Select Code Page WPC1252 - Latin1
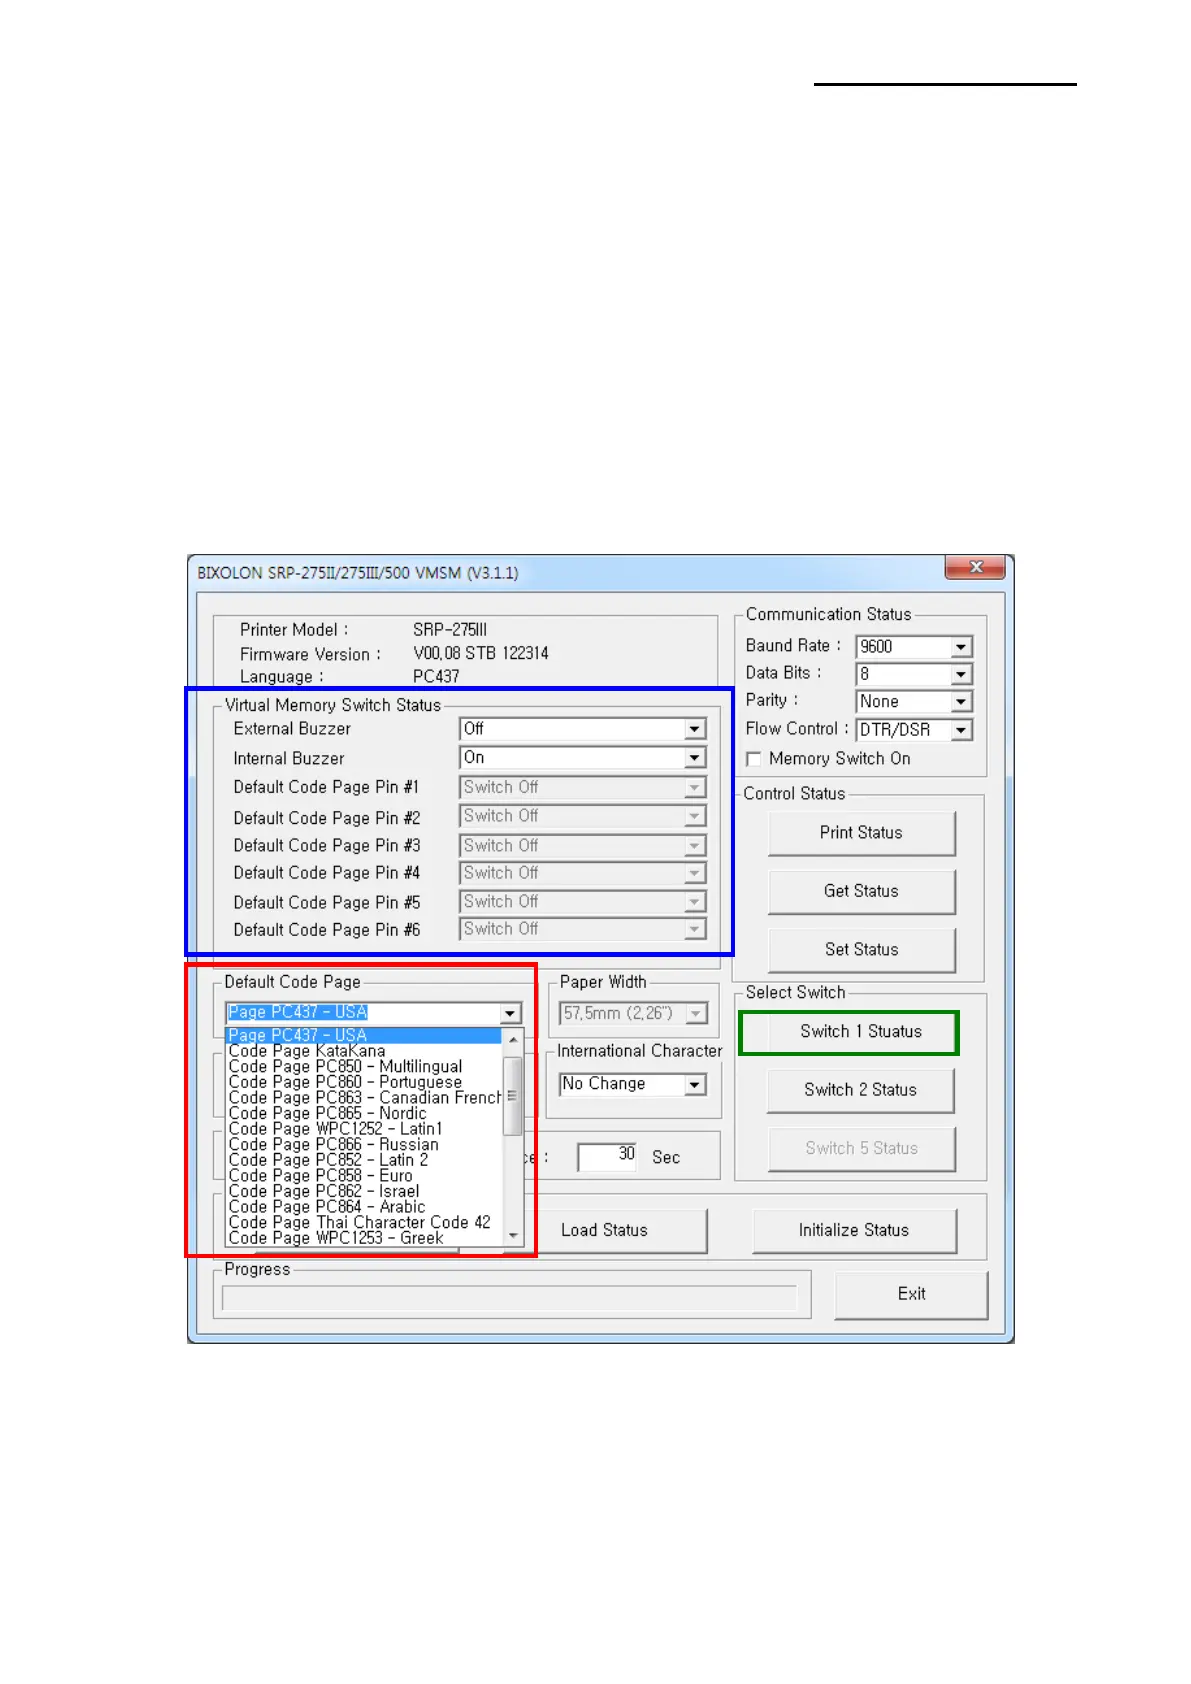Viewport: 1191px width, 1684px height. tap(364, 1129)
